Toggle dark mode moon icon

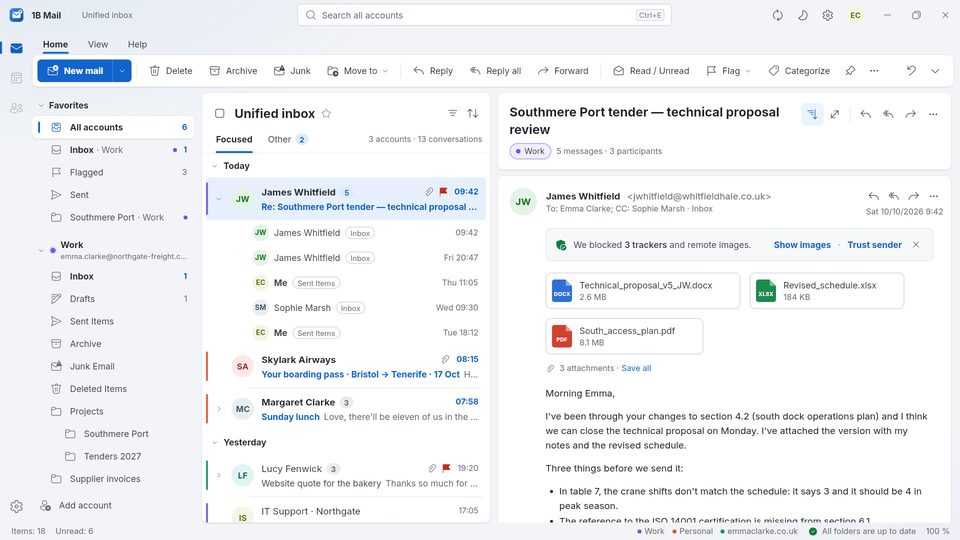pyautogui.click(x=803, y=15)
